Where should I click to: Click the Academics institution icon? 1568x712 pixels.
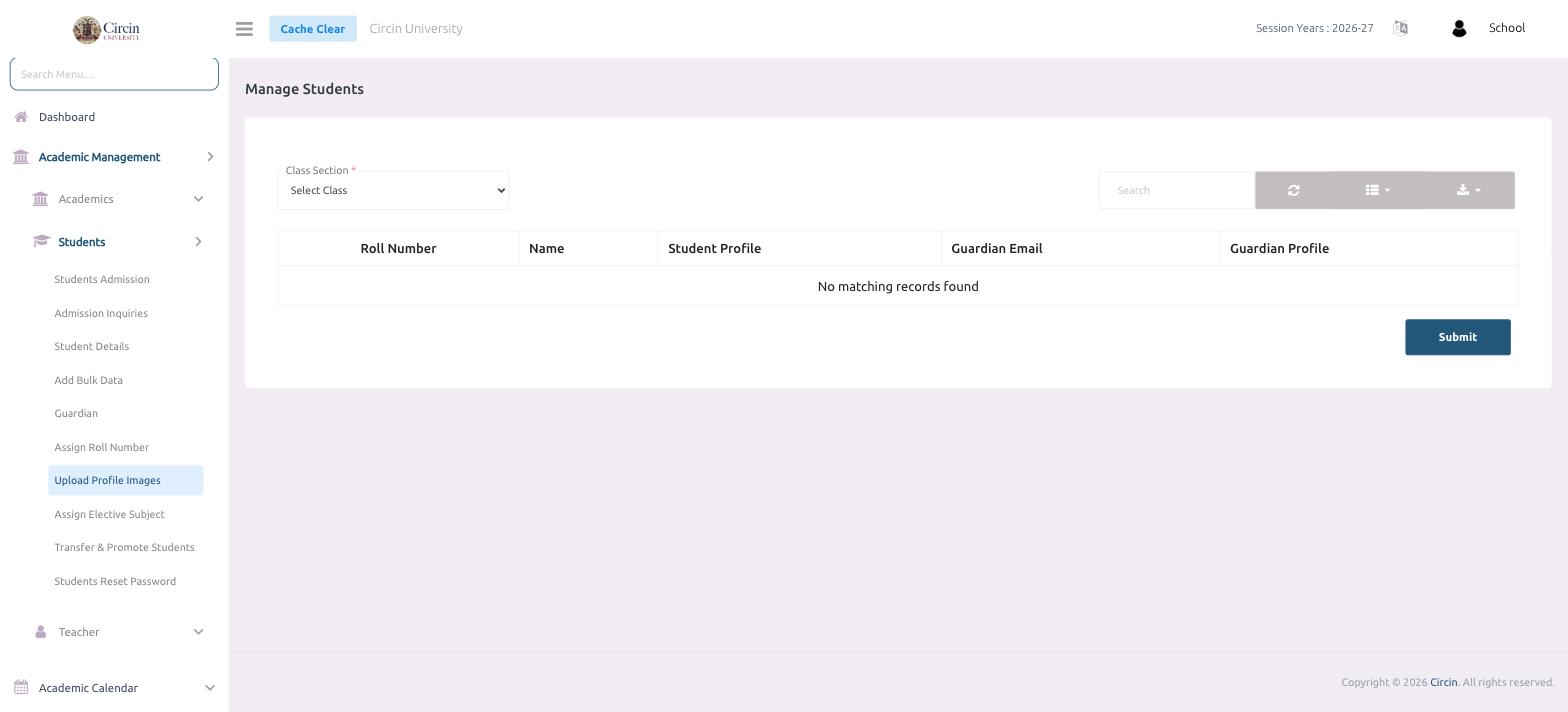[40, 199]
